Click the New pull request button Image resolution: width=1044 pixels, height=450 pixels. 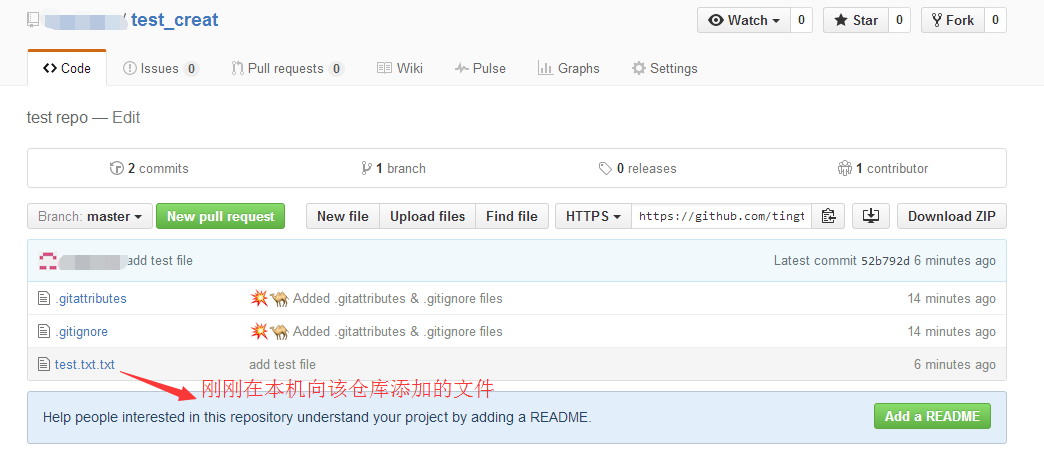click(x=220, y=216)
